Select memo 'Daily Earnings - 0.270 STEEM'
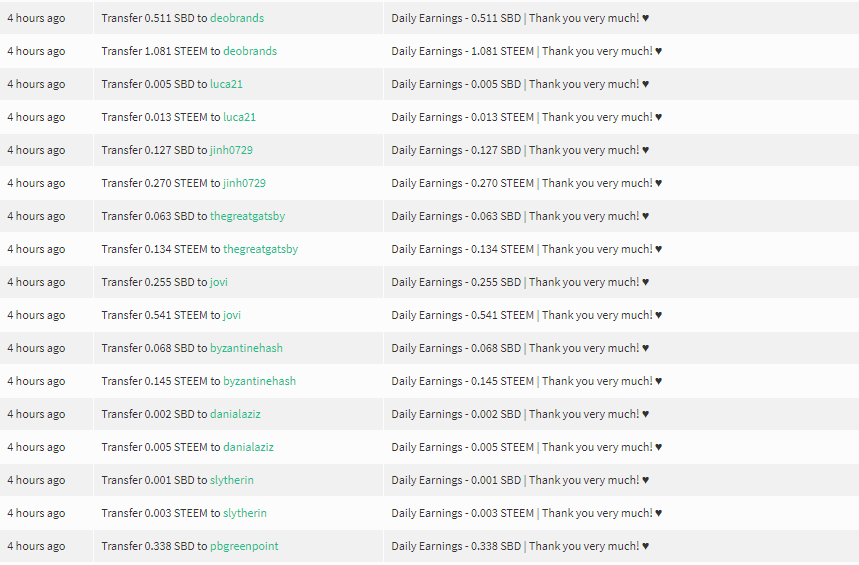The height and width of the screenshot is (565, 859). pyautogui.click(x=462, y=183)
